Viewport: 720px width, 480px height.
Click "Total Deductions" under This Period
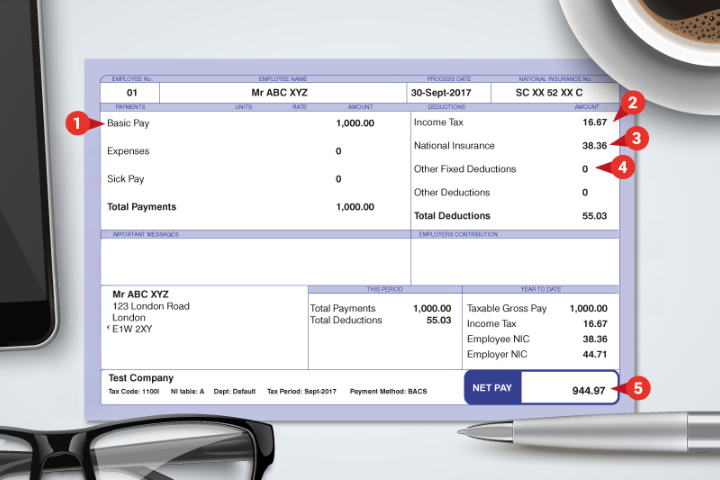tap(346, 320)
